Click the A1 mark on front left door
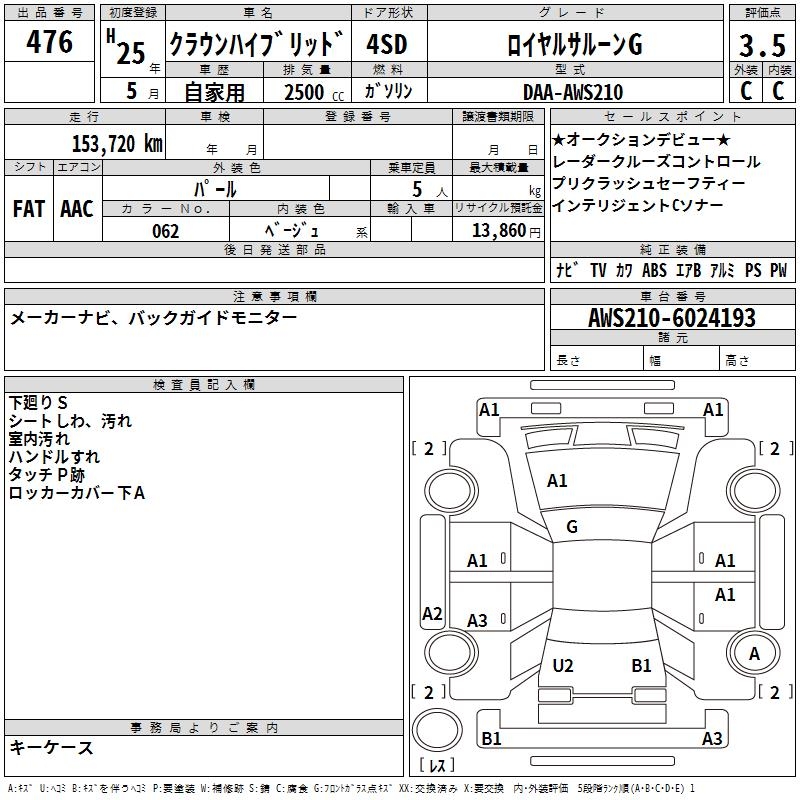The image size is (800, 800). coord(478,561)
